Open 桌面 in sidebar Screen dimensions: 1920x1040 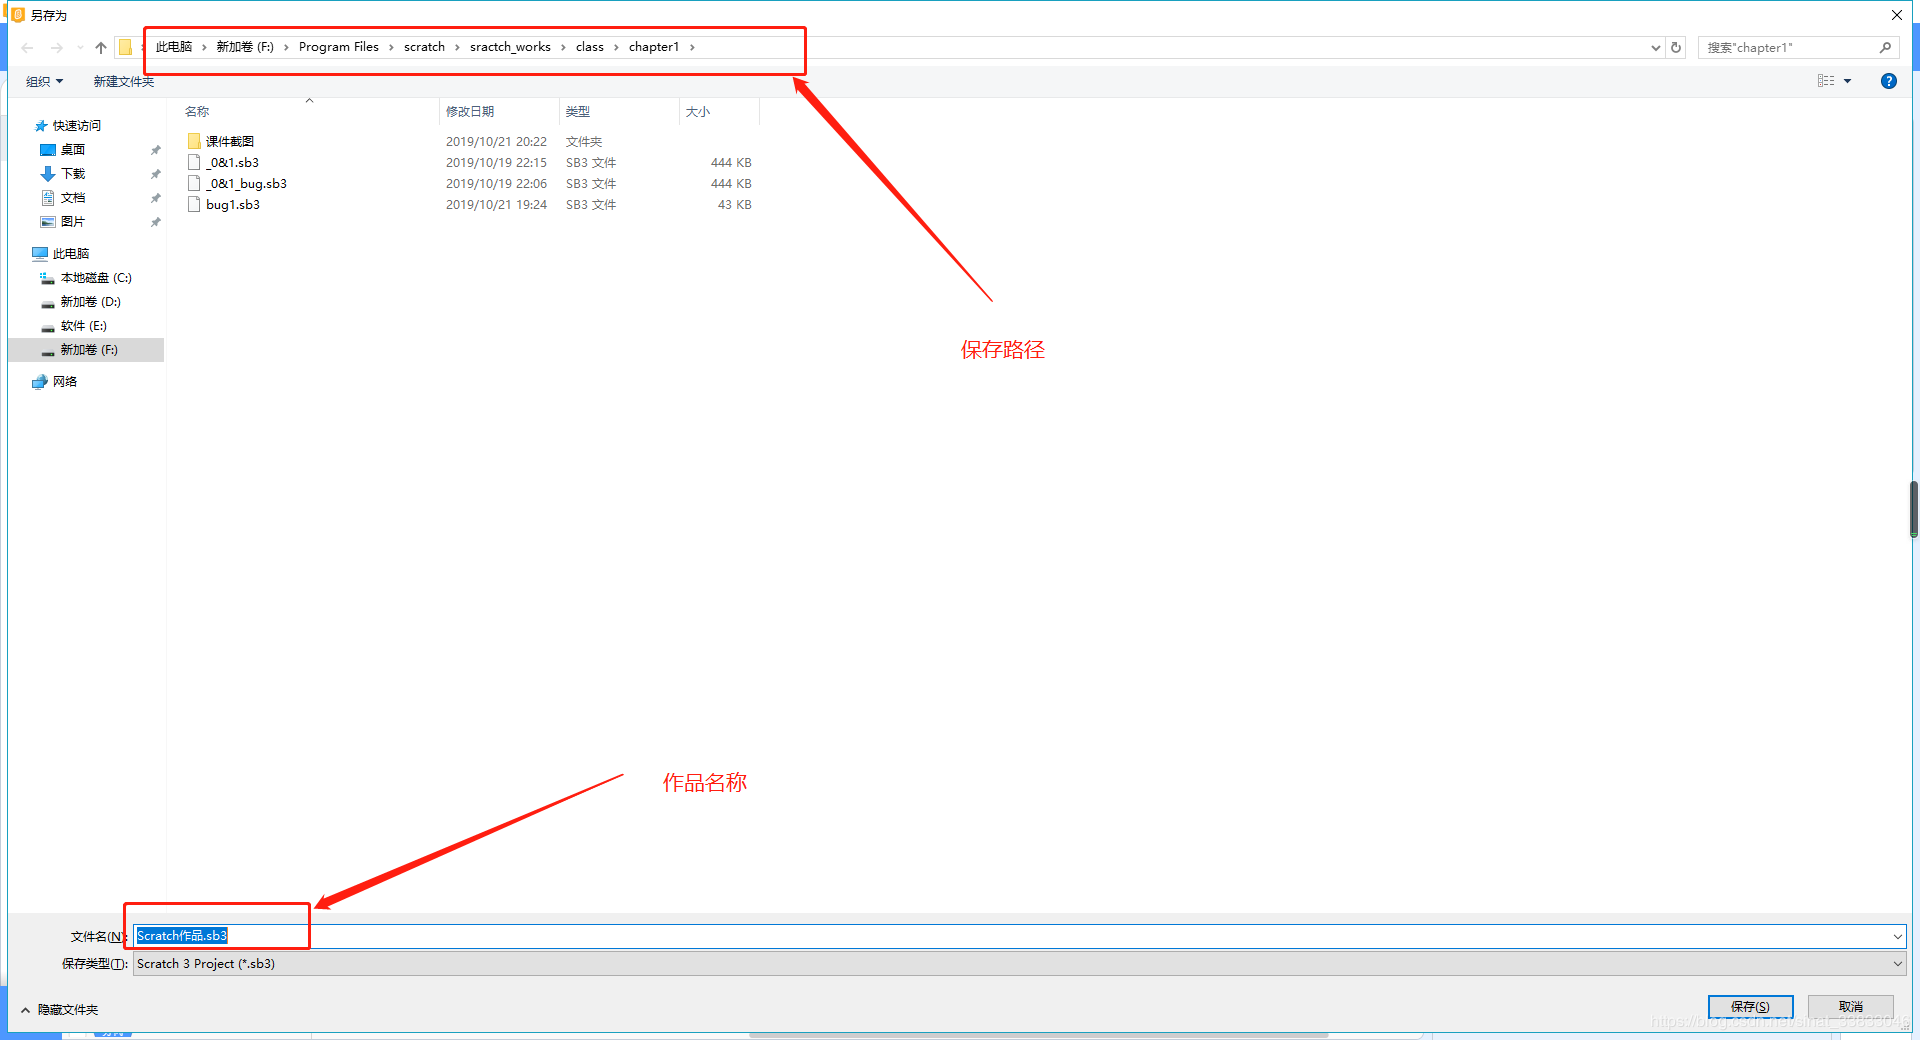click(72, 149)
